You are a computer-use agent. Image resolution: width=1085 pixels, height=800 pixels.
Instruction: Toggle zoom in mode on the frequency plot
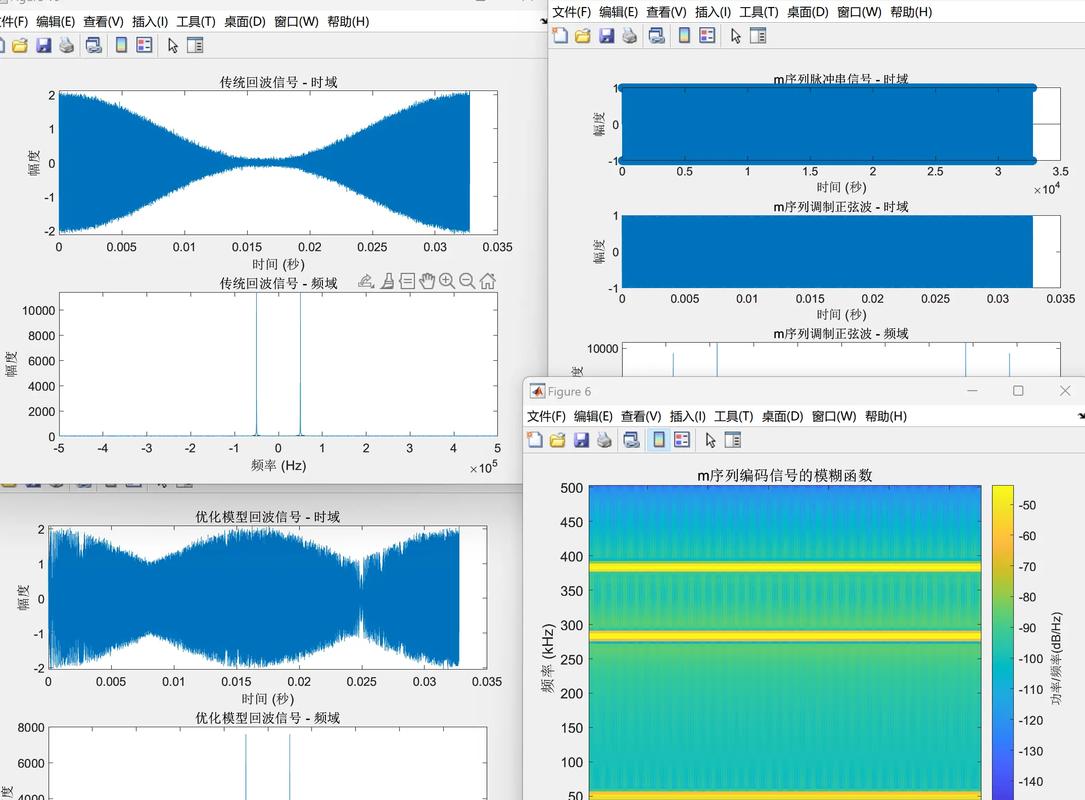446,281
